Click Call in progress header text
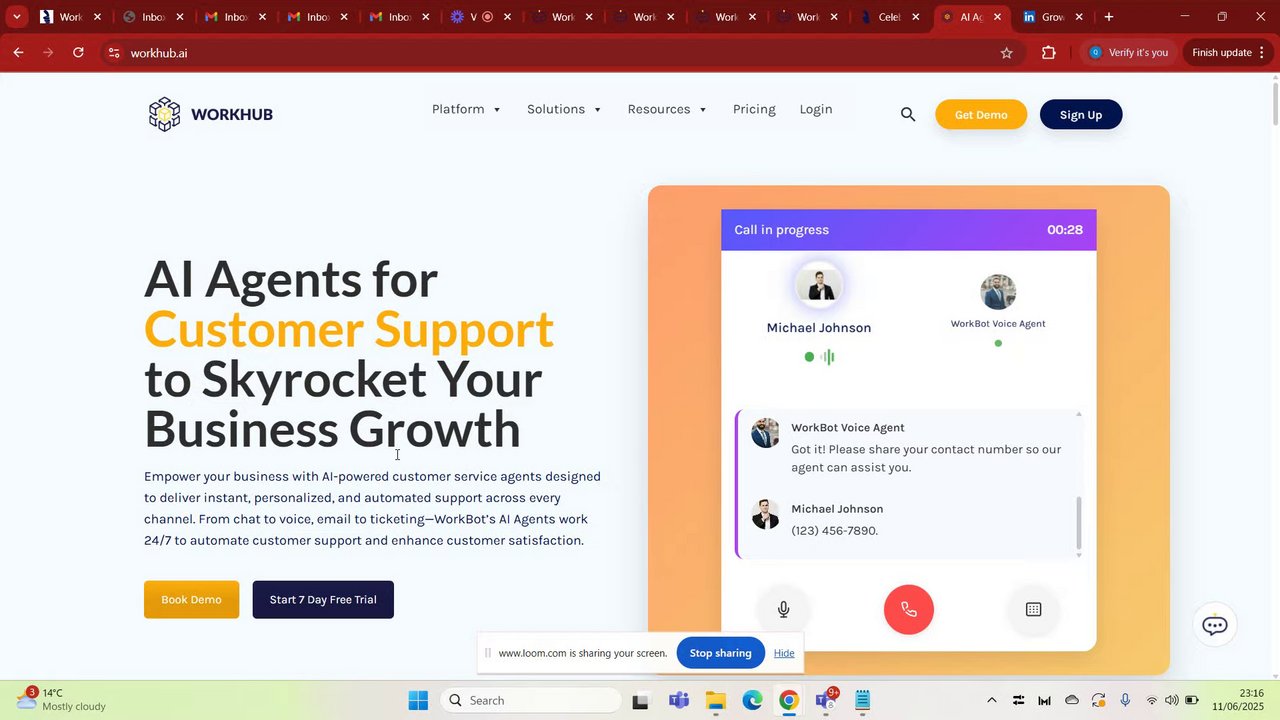The width and height of the screenshot is (1280, 720). coord(782,230)
